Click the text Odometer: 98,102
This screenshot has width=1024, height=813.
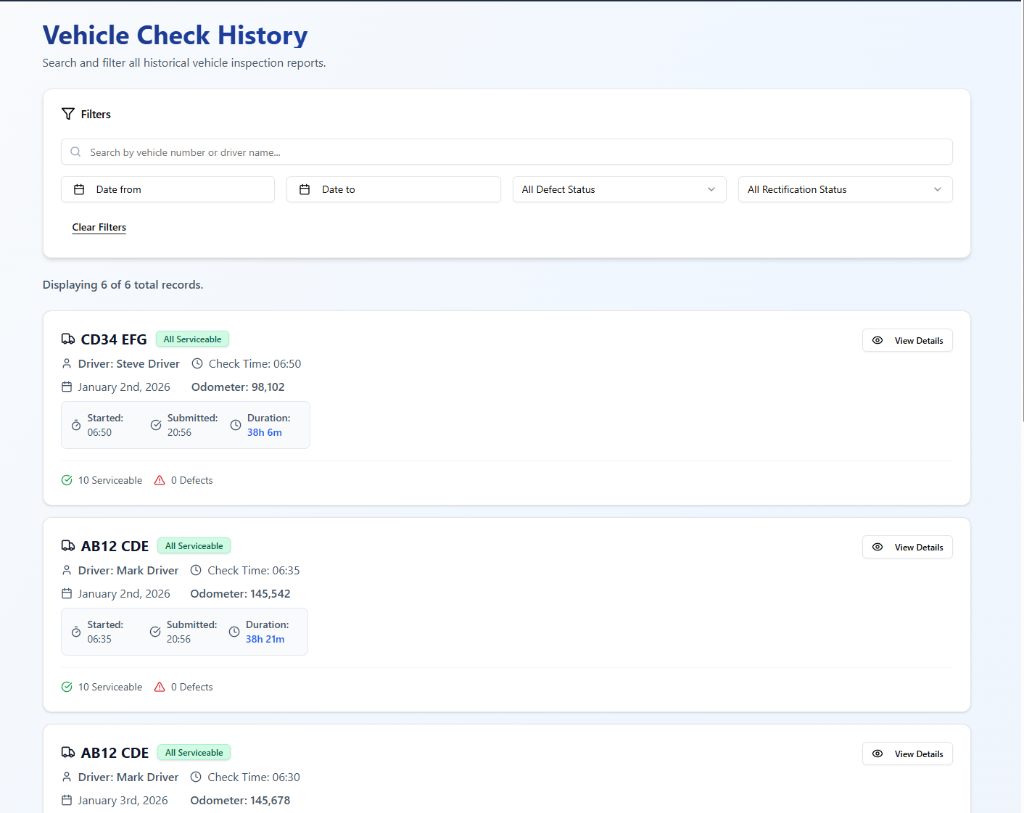pos(238,387)
